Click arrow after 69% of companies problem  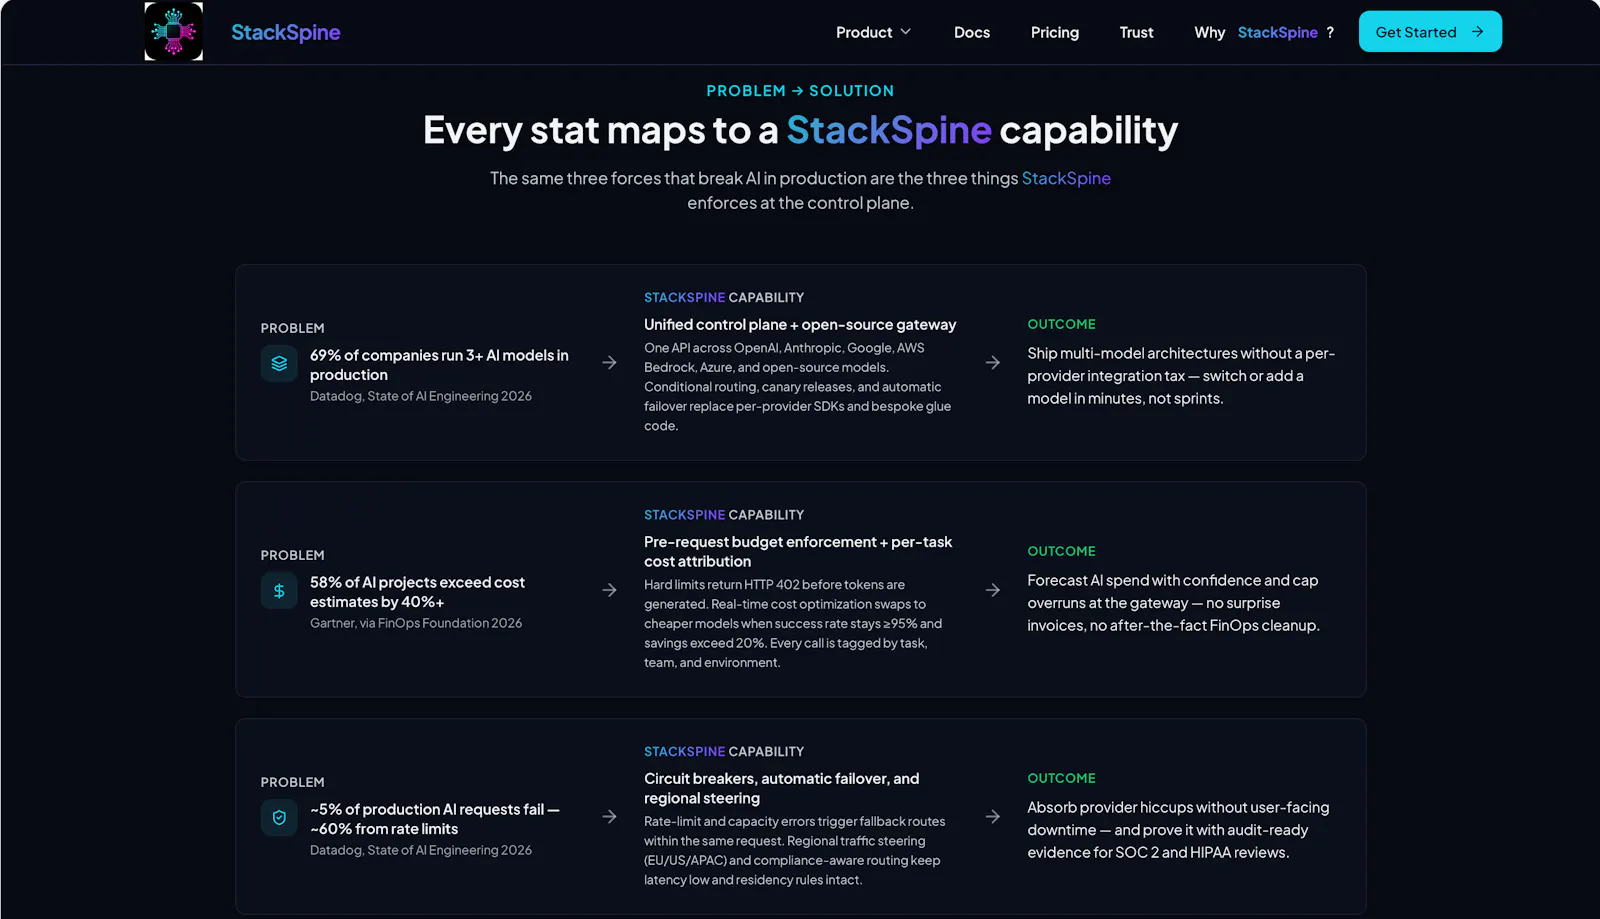coord(609,363)
